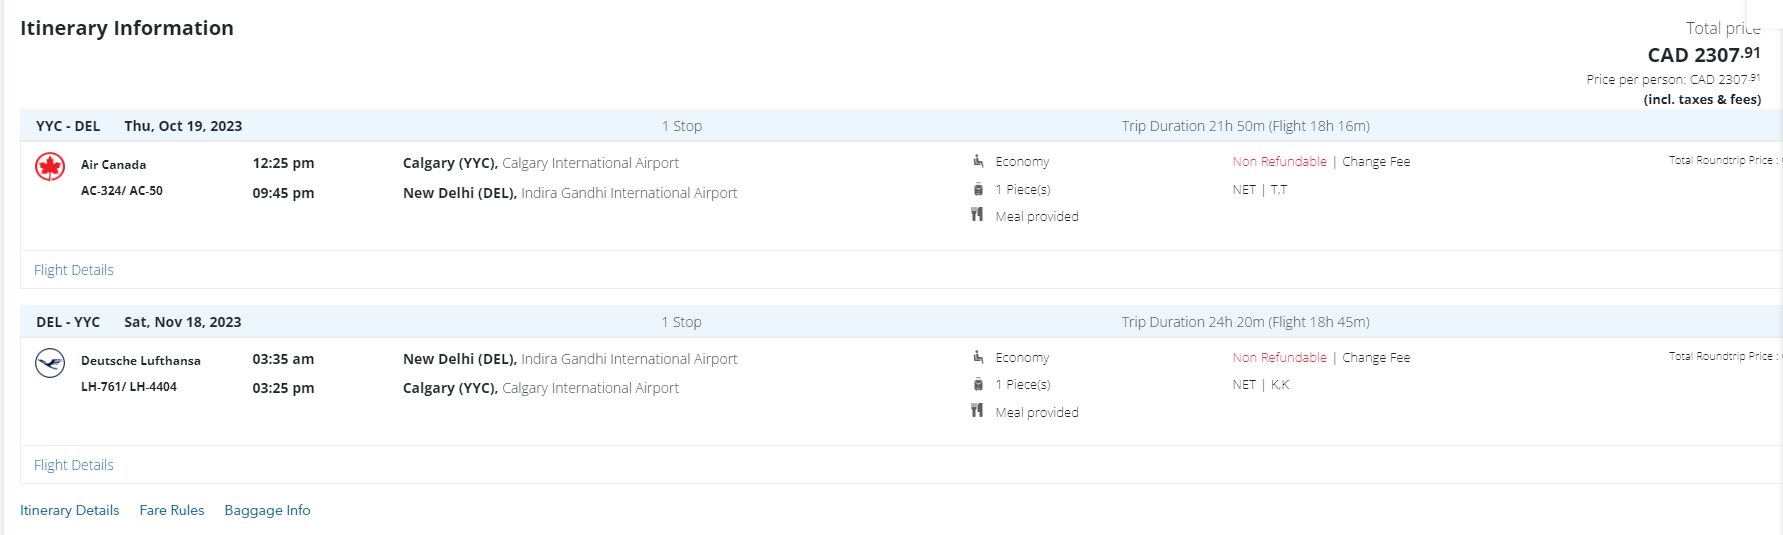1783x535 pixels.
Task: Open the Fare Rules tab
Action: pyautogui.click(x=172, y=510)
